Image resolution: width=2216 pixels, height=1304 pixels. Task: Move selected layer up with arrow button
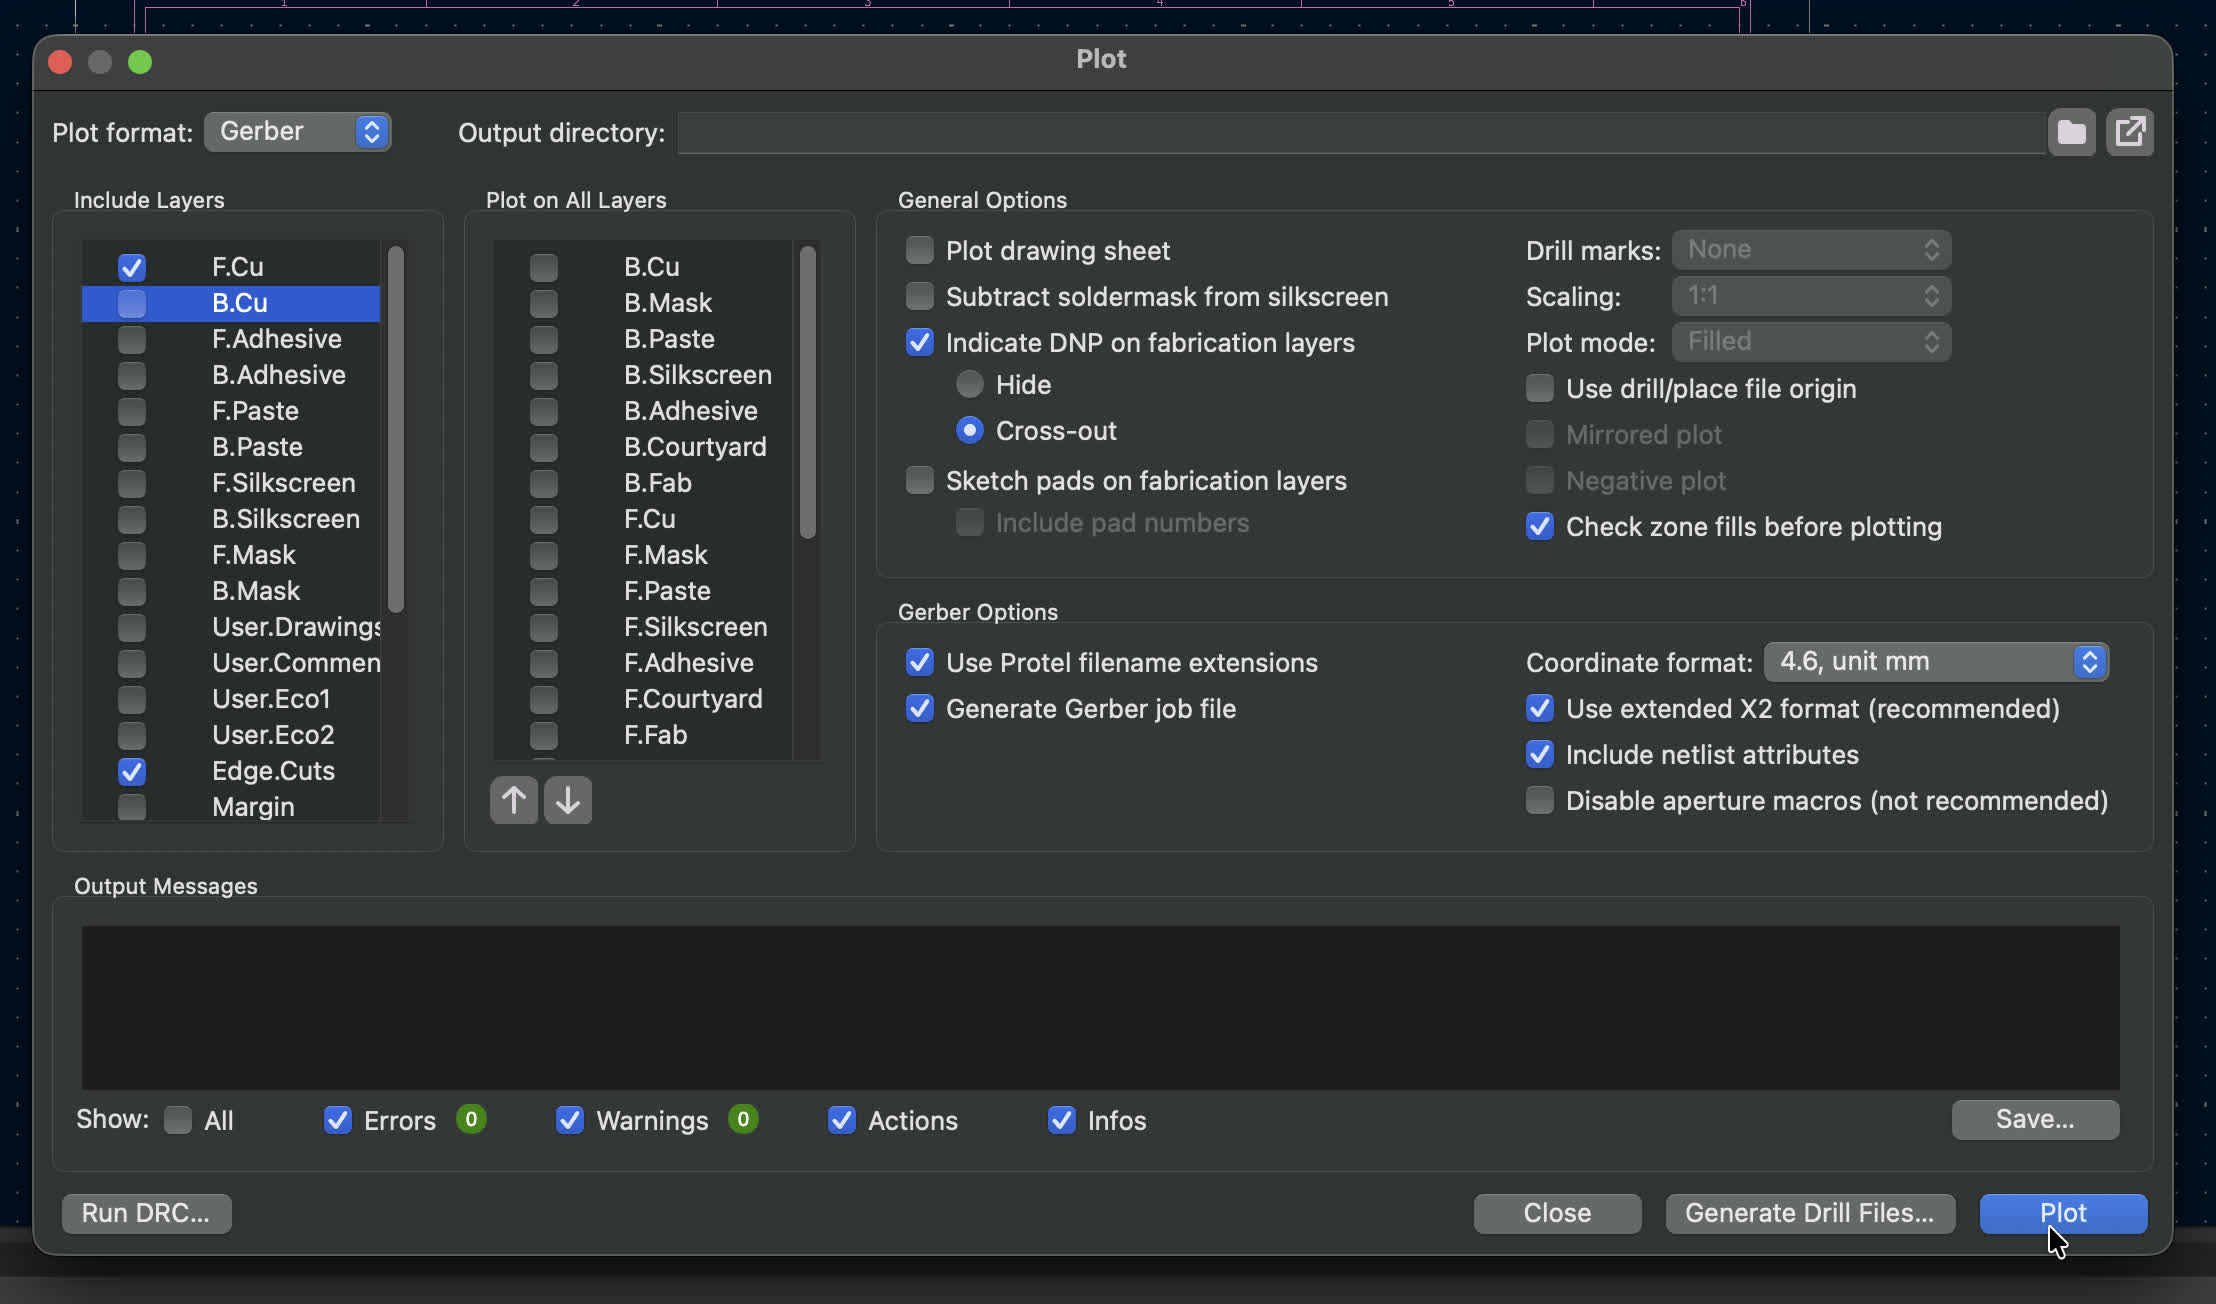coord(514,800)
